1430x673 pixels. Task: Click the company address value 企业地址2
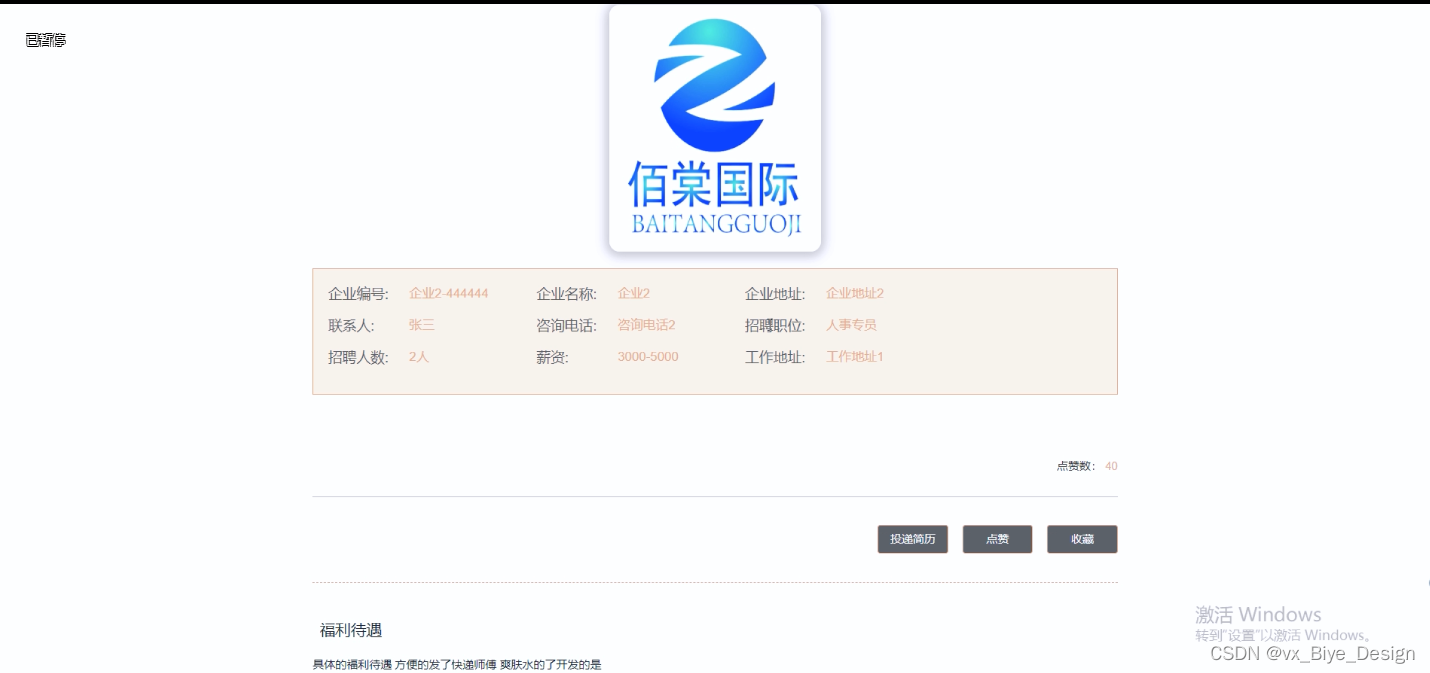click(855, 293)
